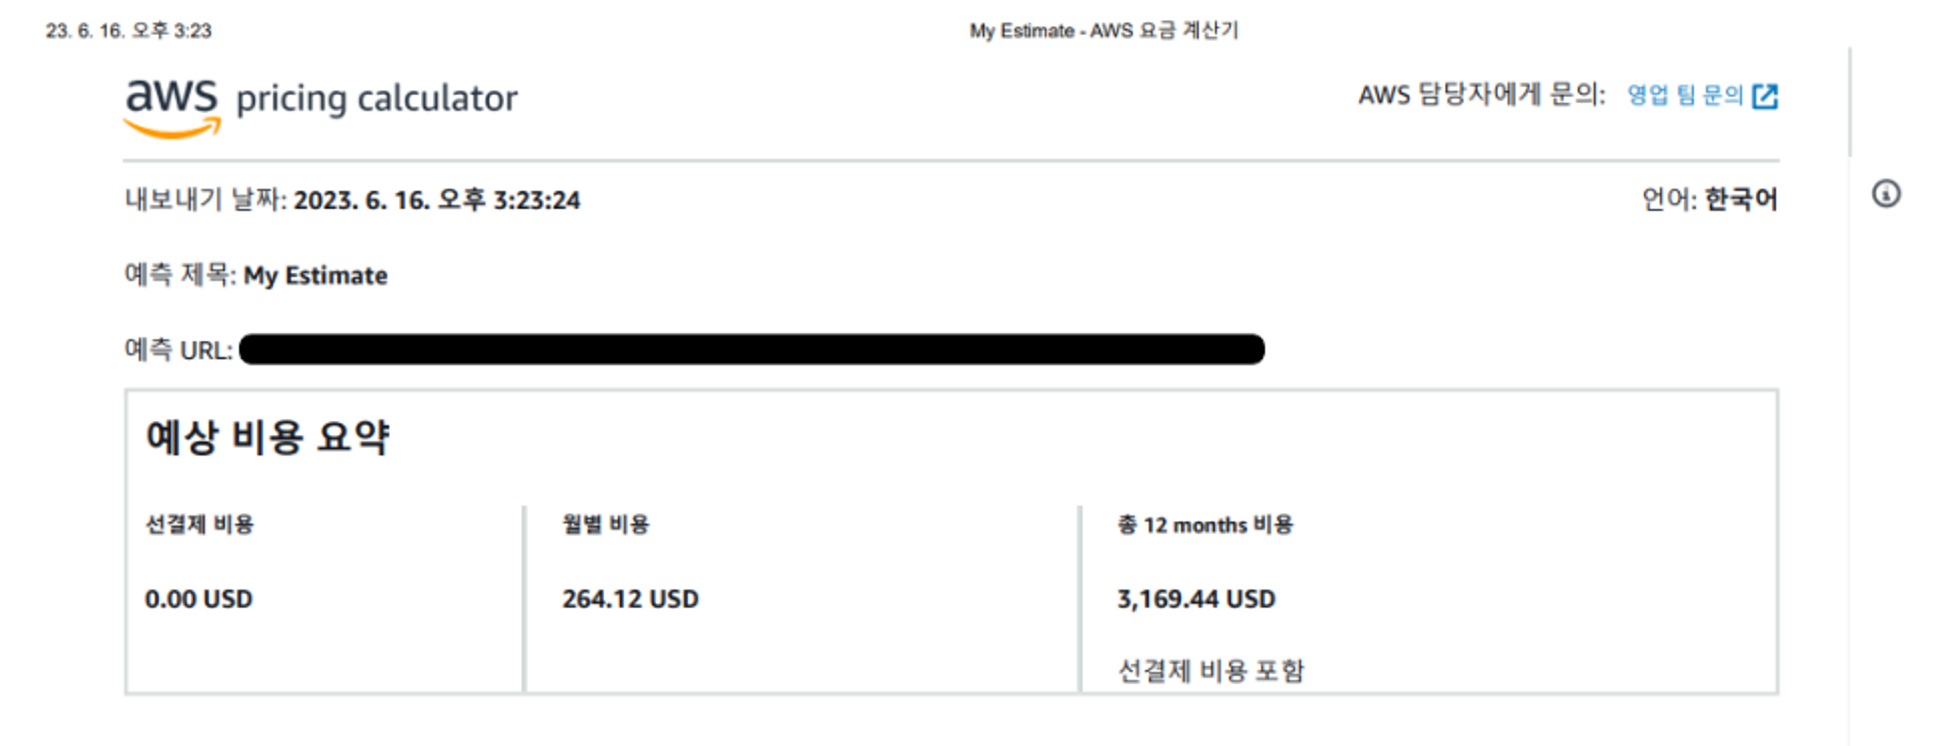Click the blacked-out estimate URL bar
The image size is (1960, 746).
(752, 349)
